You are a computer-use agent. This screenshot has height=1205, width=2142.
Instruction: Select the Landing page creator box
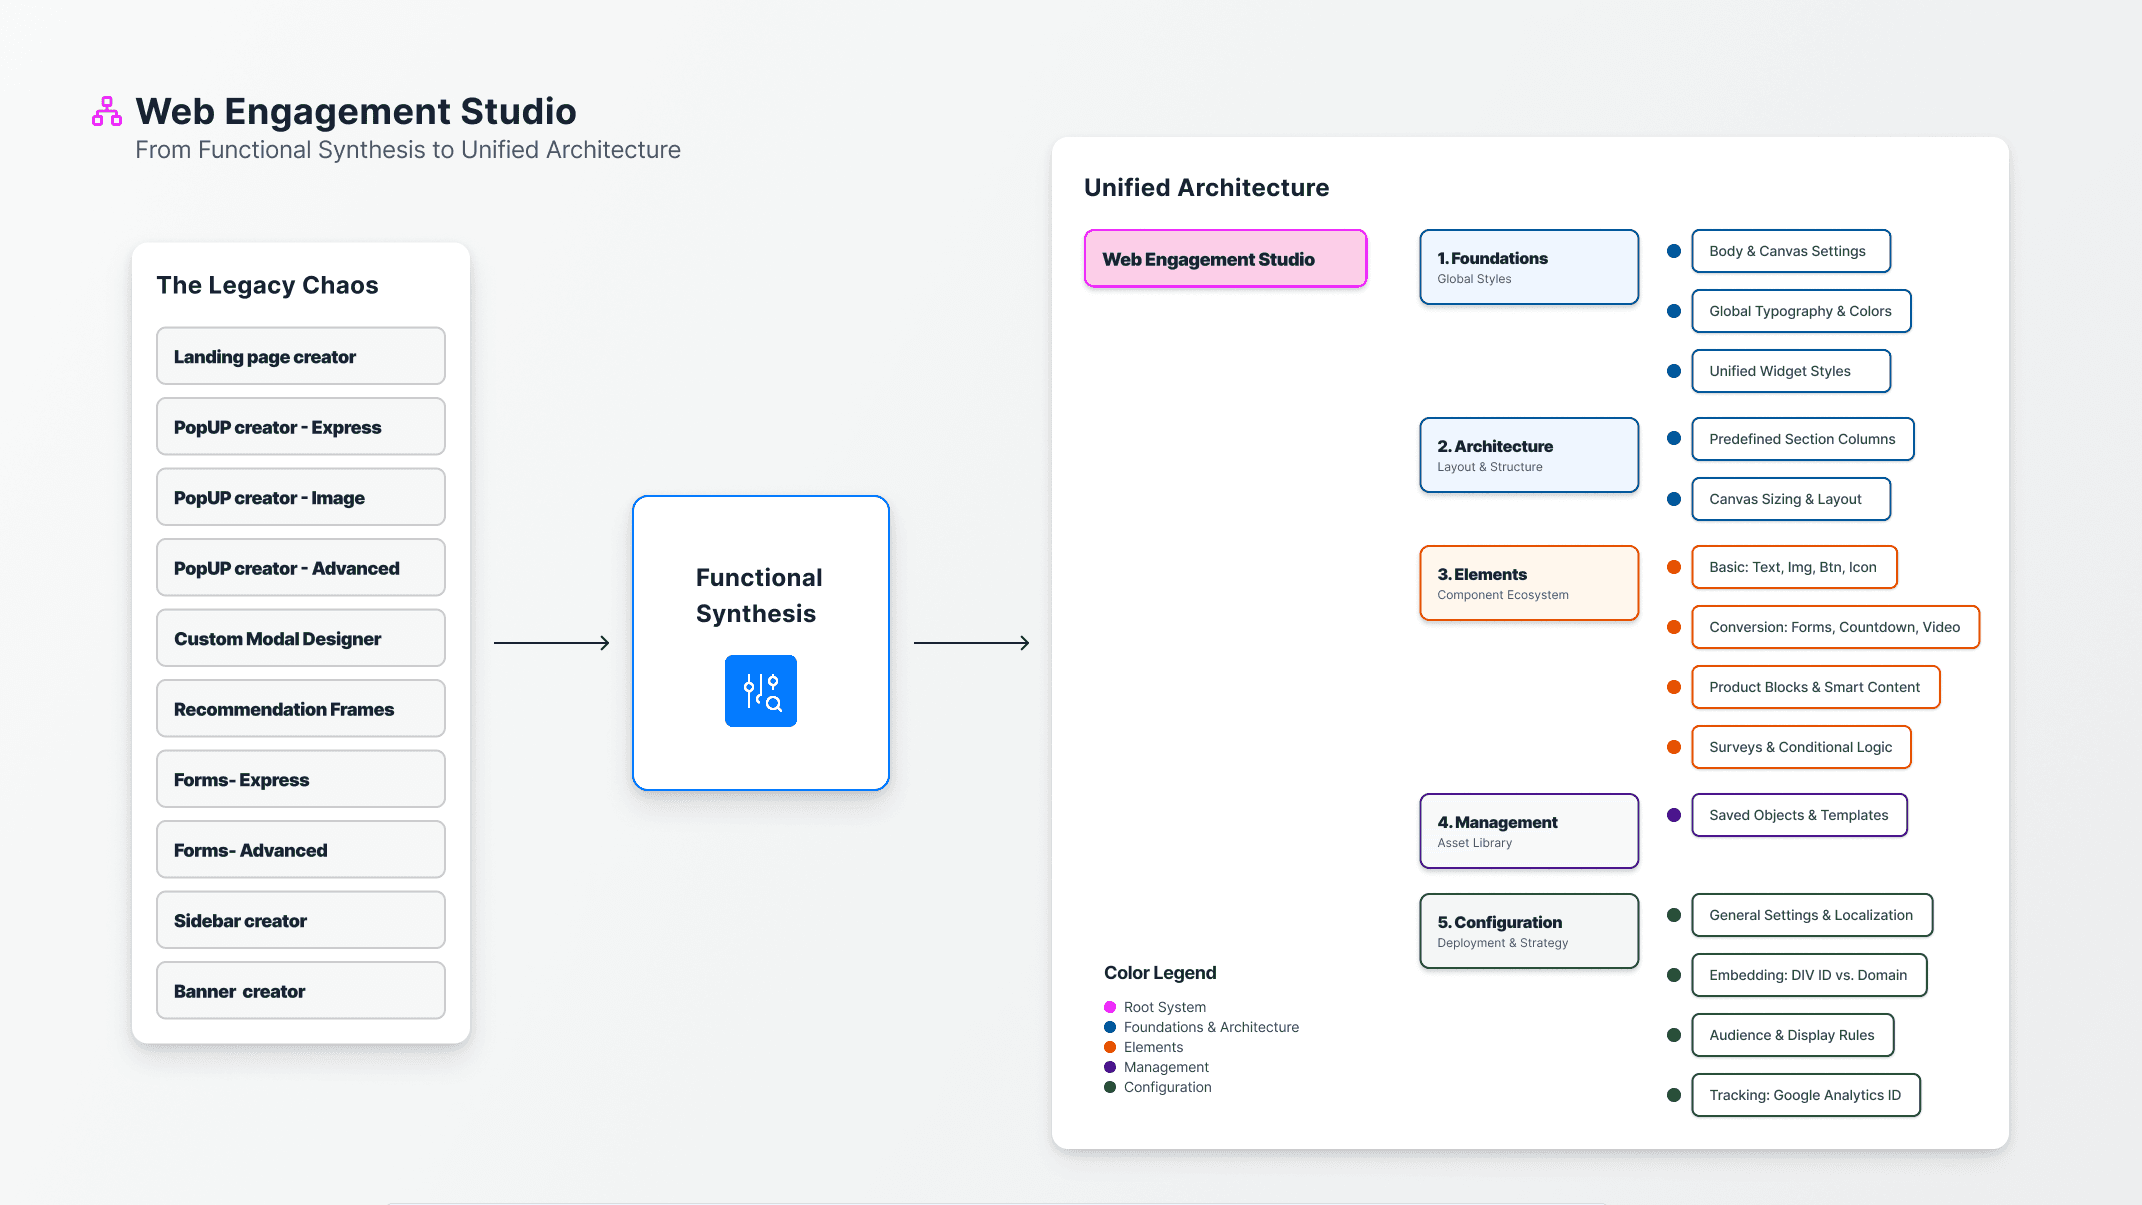(300, 356)
